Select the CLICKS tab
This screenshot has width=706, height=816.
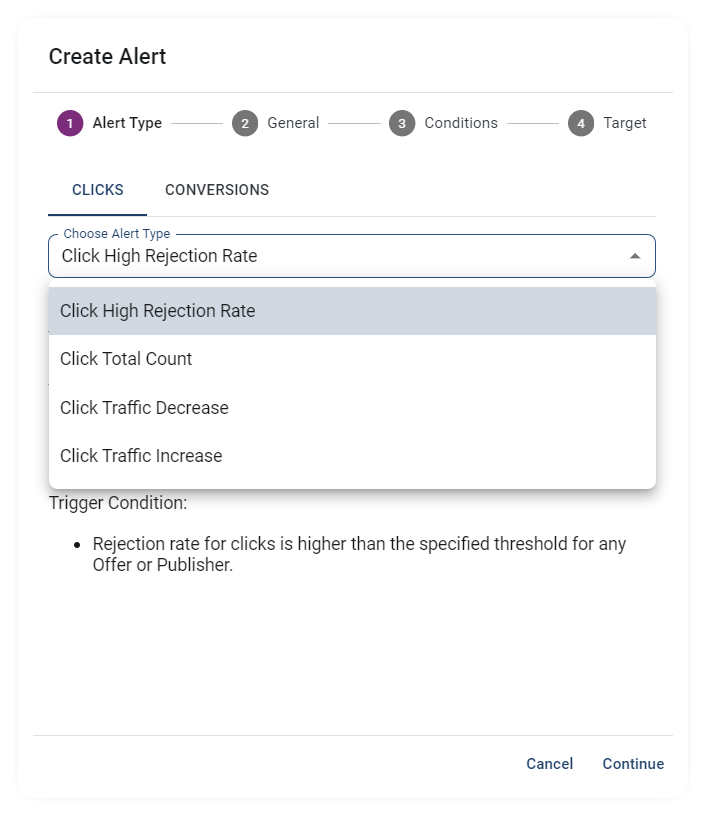pos(96,190)
